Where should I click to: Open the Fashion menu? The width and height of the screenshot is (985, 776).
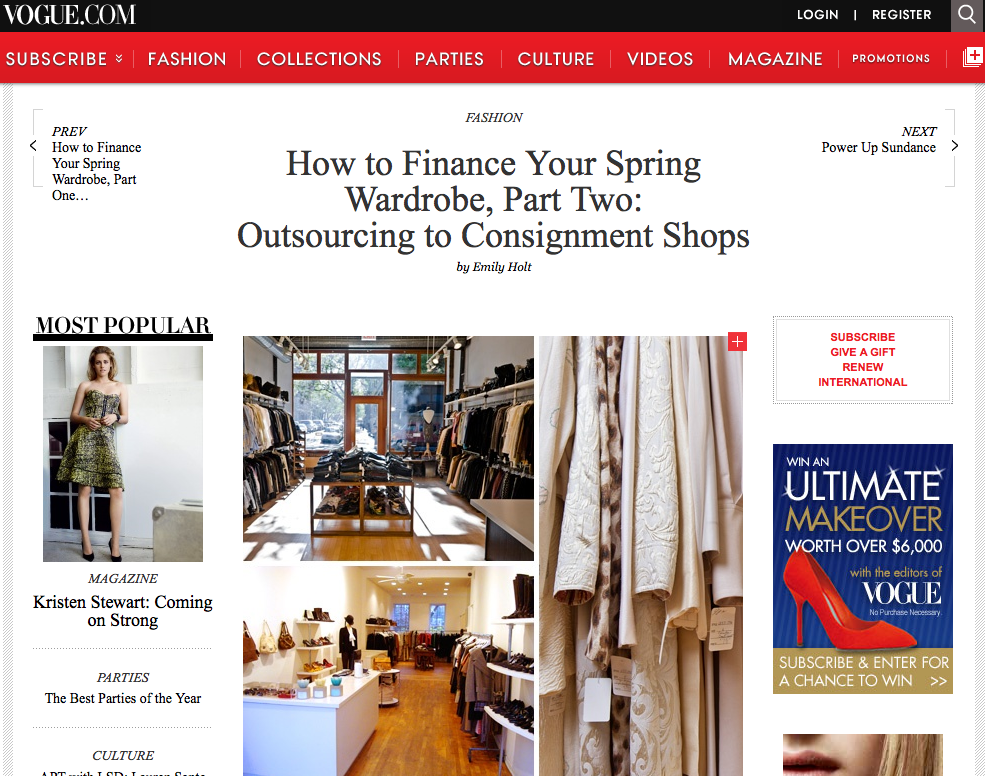[x=187, y=59]
